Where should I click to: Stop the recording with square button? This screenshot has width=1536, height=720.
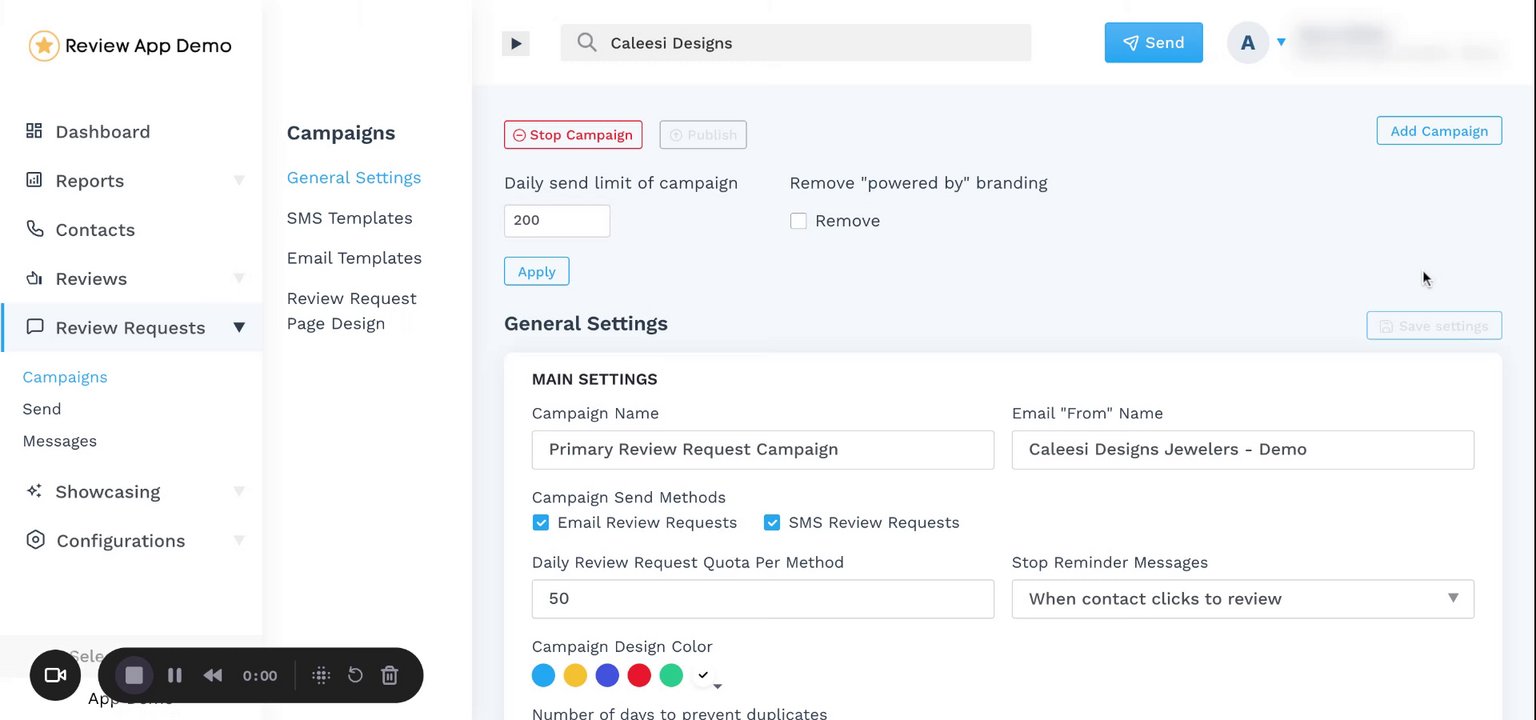[134, 676]
